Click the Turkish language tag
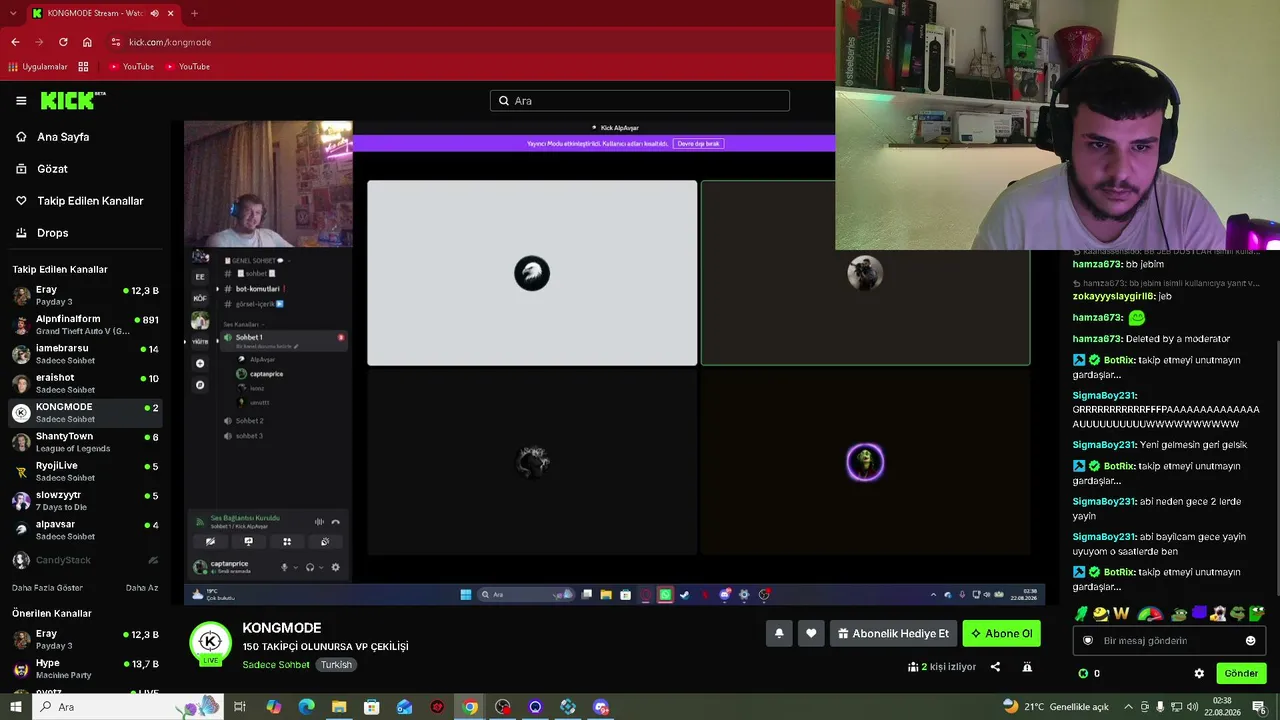Image resolution: width=1280 pixels, height=720 pixels. 336,665
